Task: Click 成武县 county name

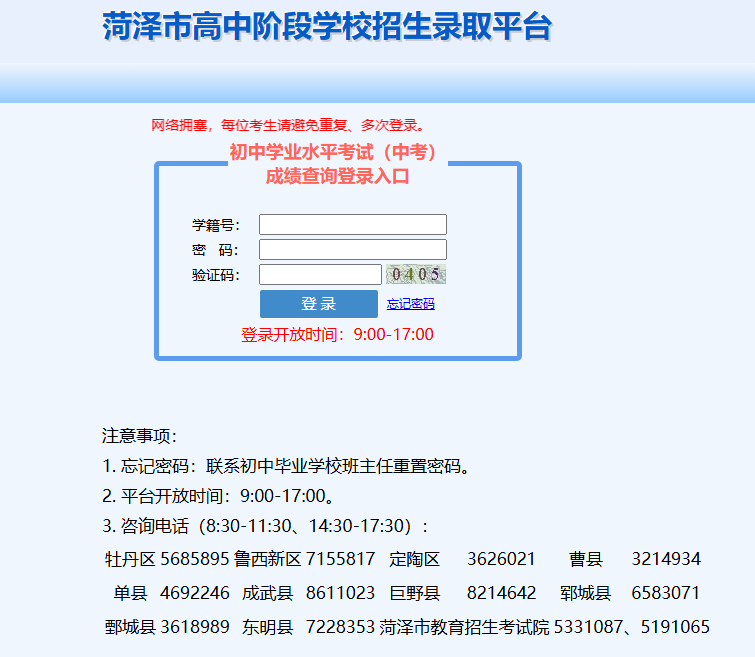Action: click(x=268, y=593)
